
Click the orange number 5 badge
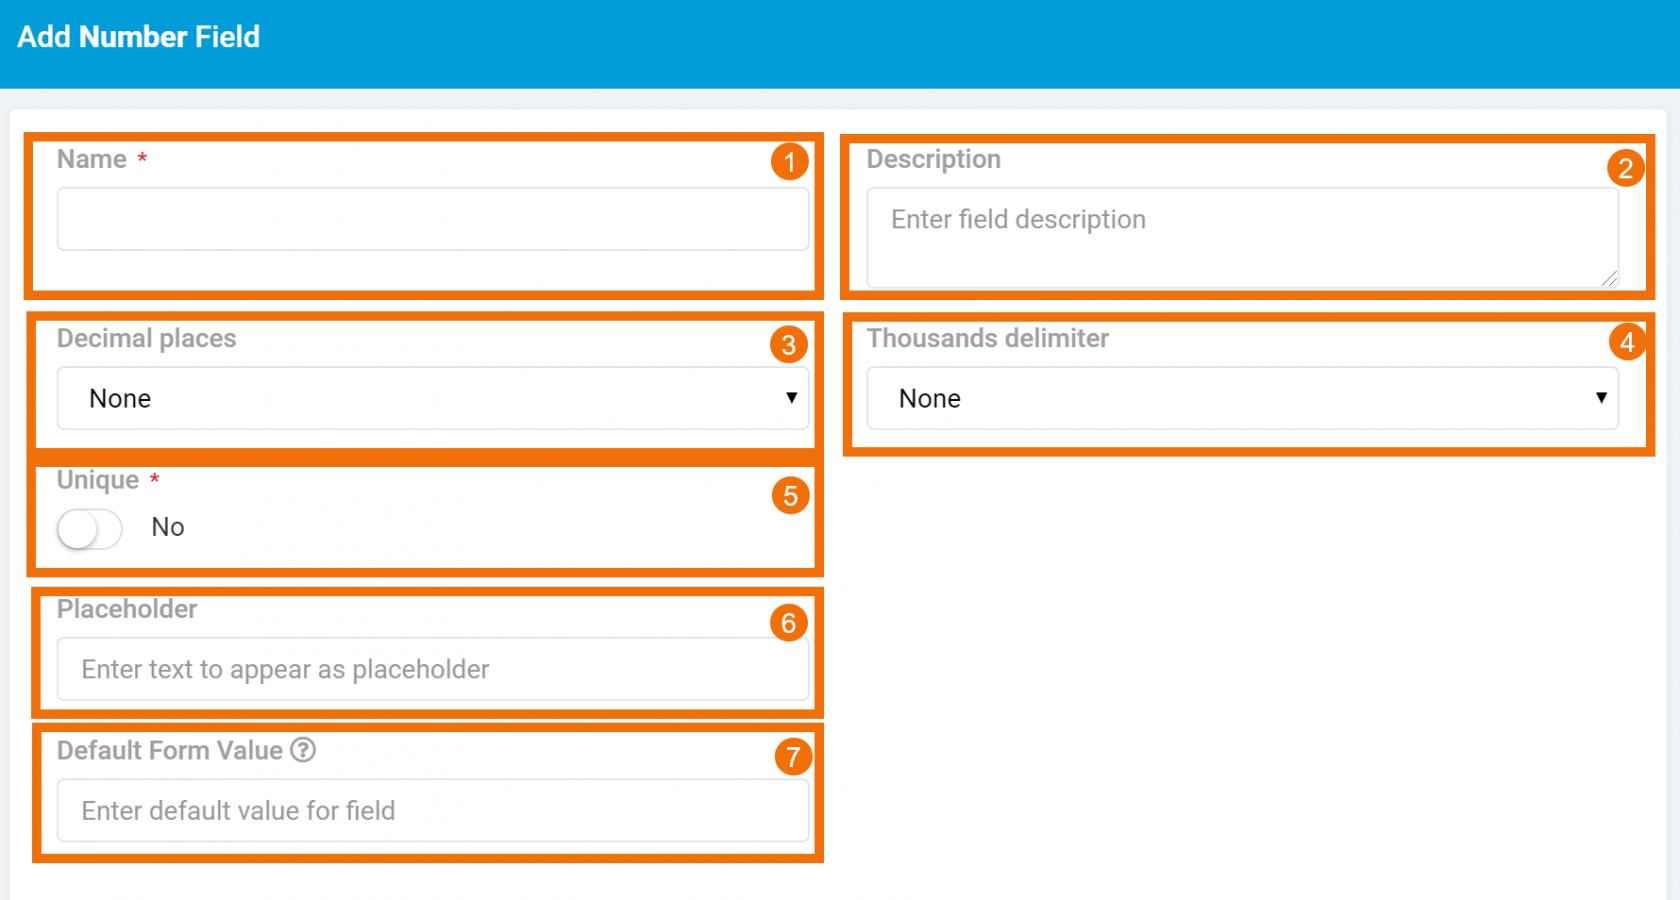[x=790, y=496]
